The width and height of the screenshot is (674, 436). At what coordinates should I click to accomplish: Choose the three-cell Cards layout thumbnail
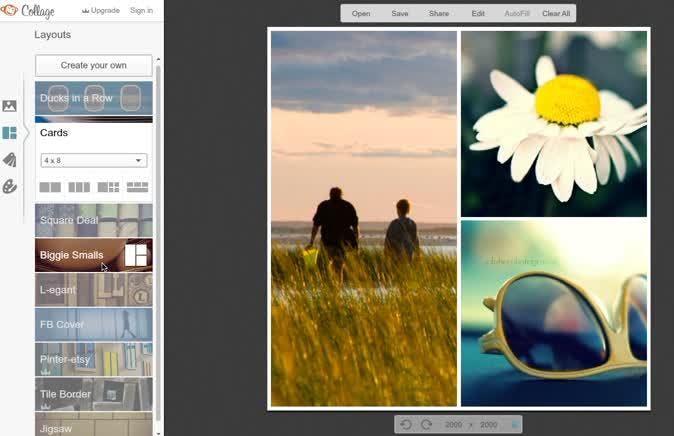point(79,187)
